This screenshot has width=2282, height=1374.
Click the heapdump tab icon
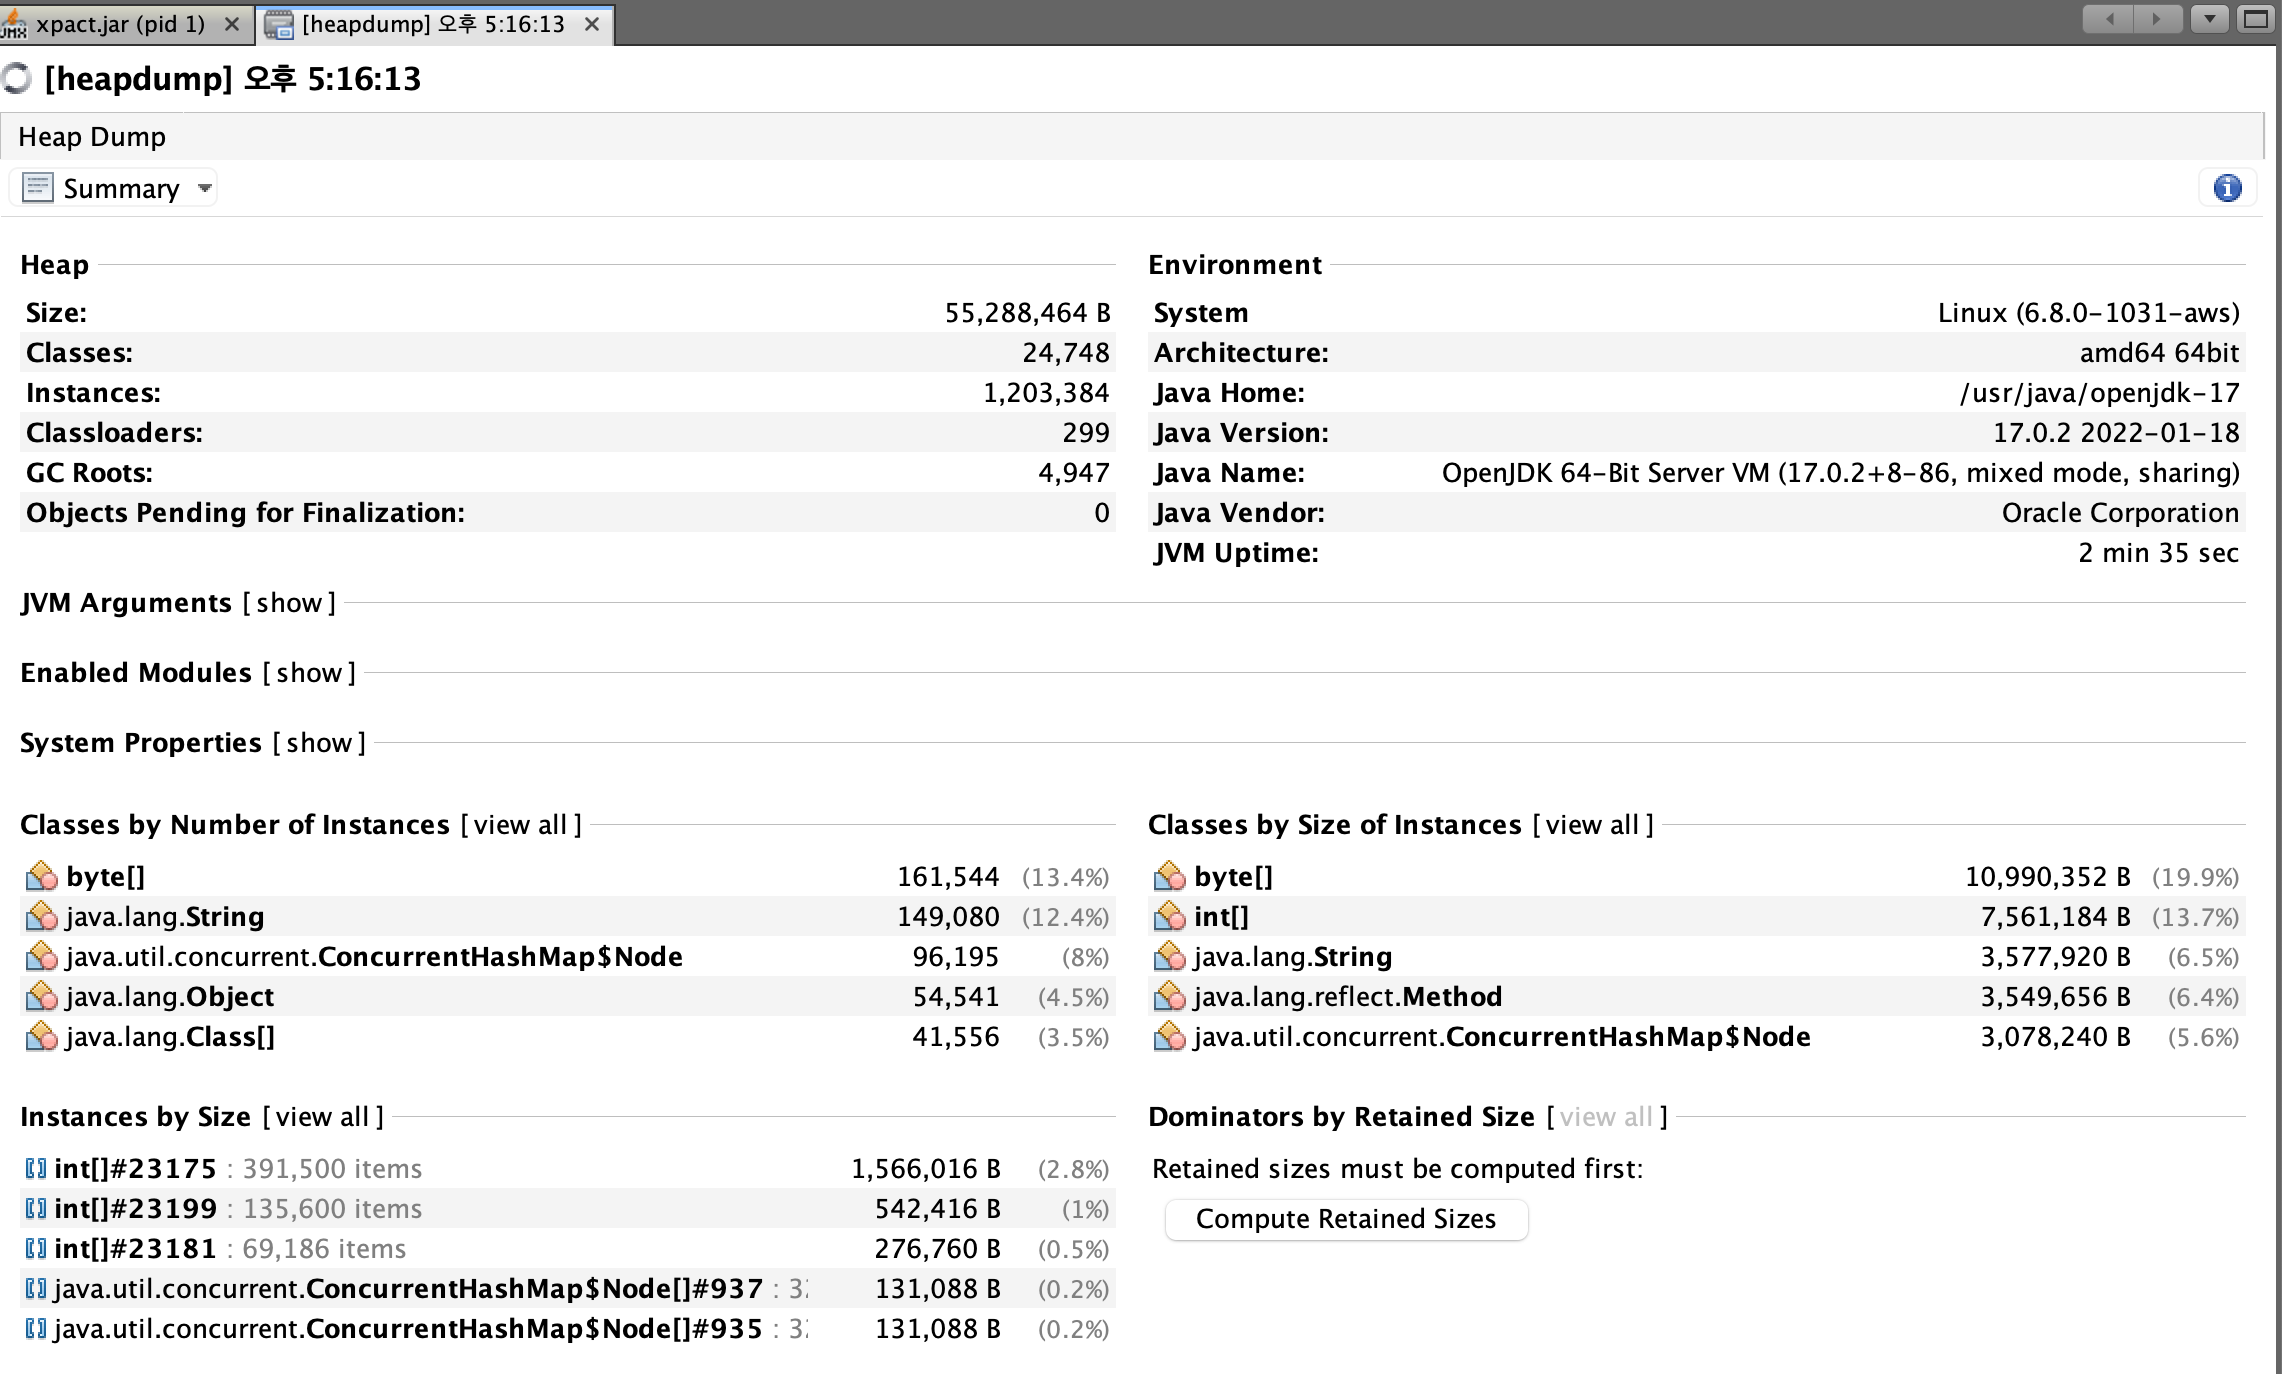tap(279, 24)
